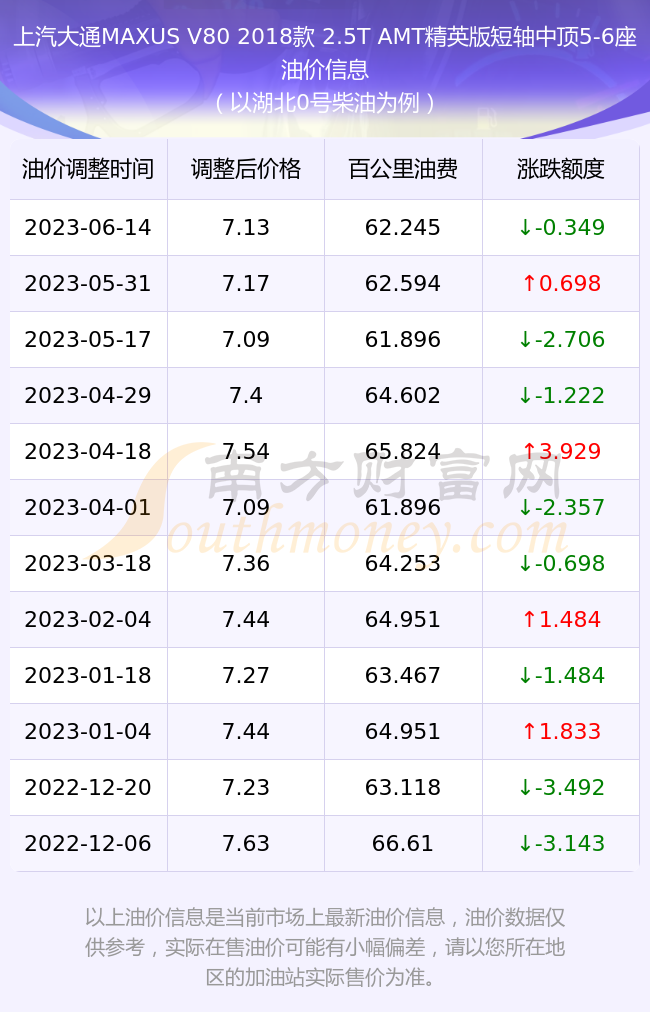Click the 66.61 fuel cost cell
Screen dimensions: 650x1012
pyautogui.click(x=403, y=844)
